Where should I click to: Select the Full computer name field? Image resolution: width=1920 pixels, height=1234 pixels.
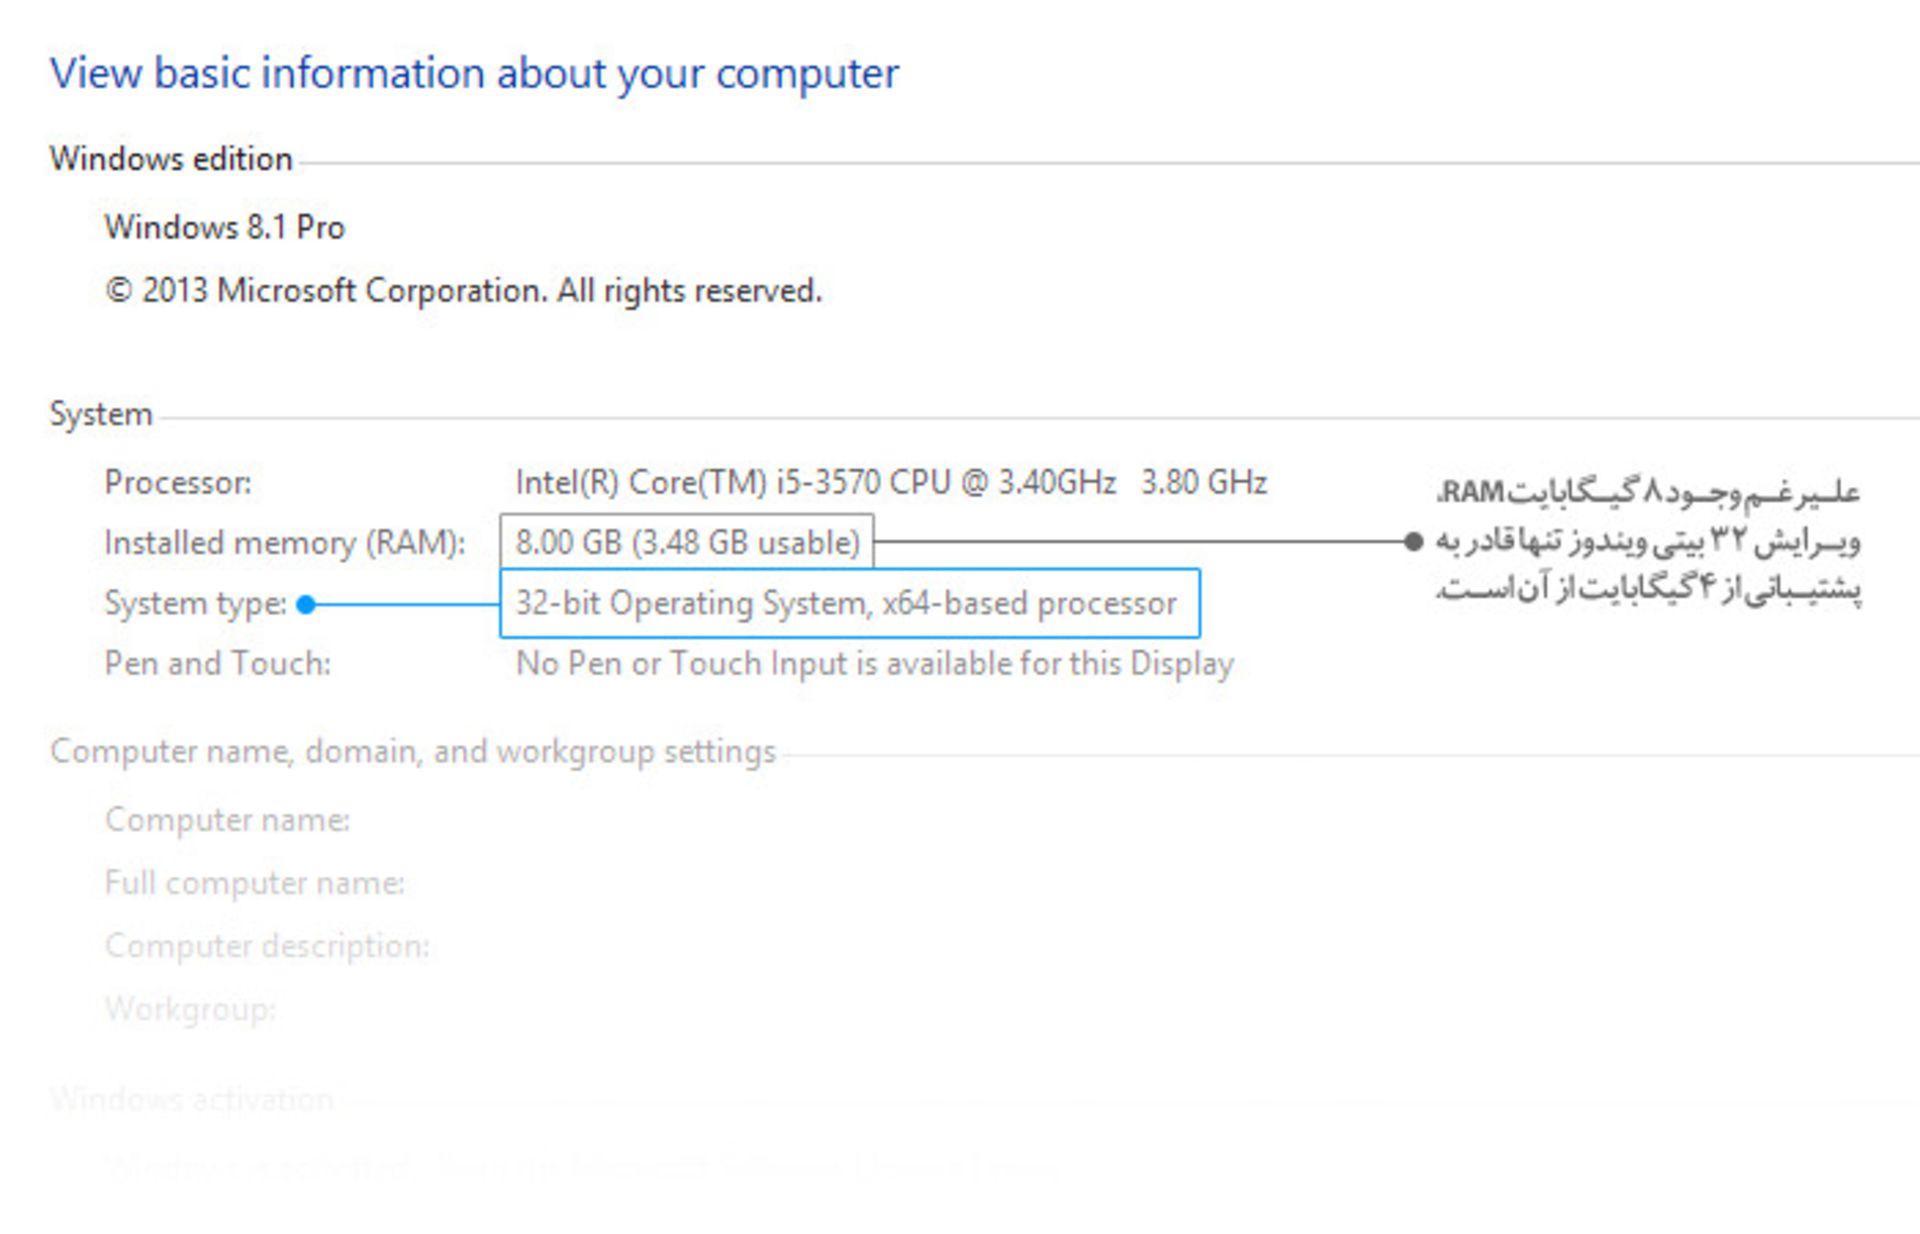[255, 882]
